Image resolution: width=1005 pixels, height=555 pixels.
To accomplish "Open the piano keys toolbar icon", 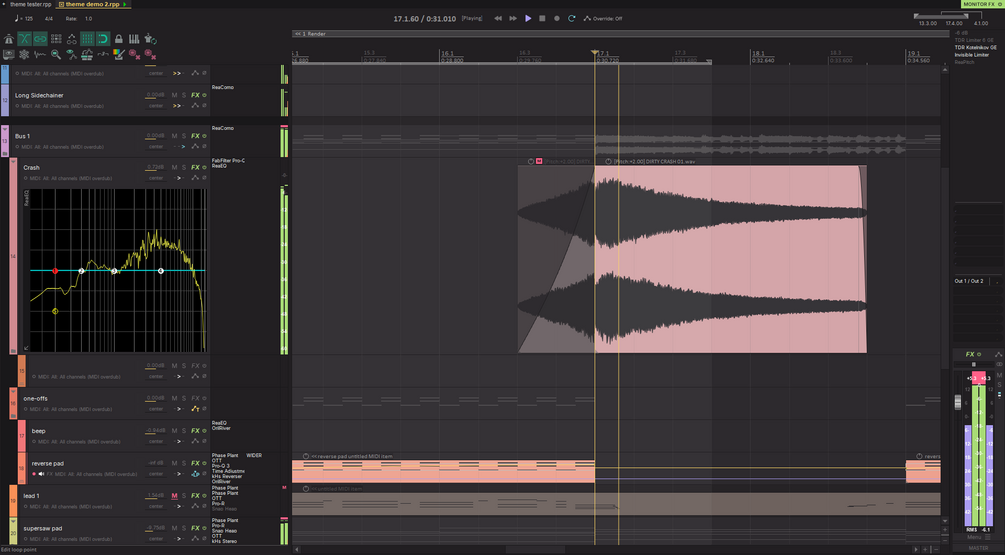I will (134, 39).
